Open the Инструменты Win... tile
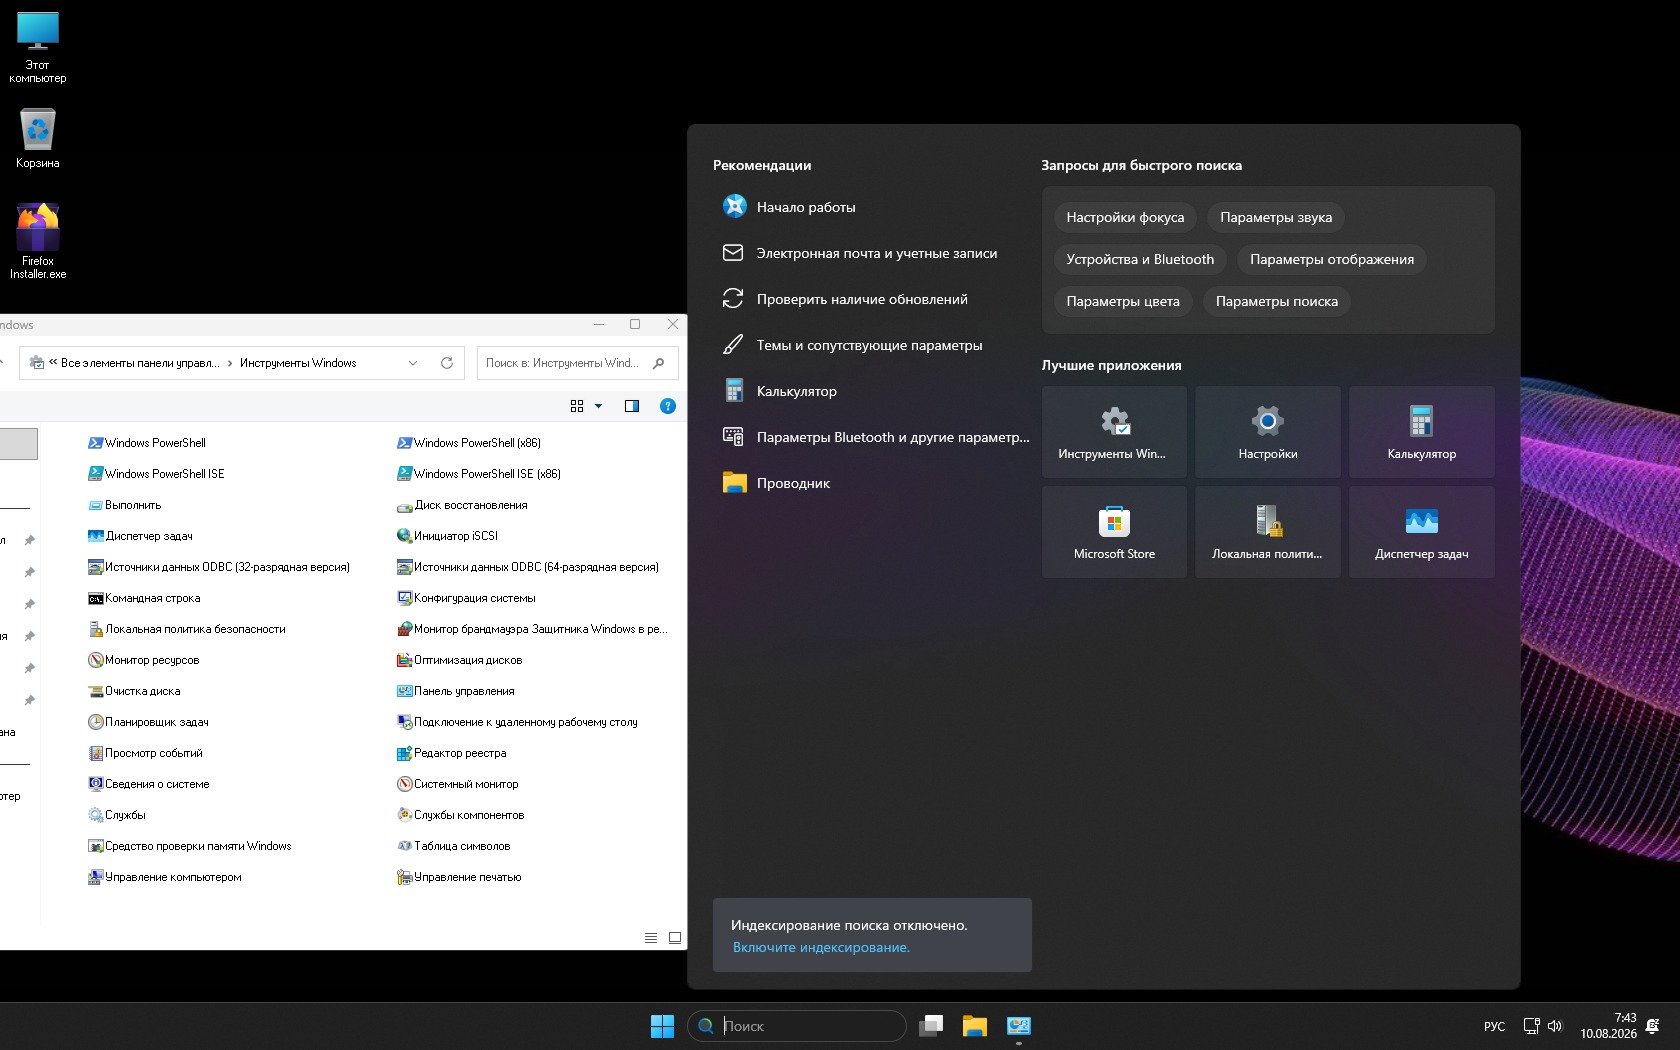 [x=1114, y=432]
